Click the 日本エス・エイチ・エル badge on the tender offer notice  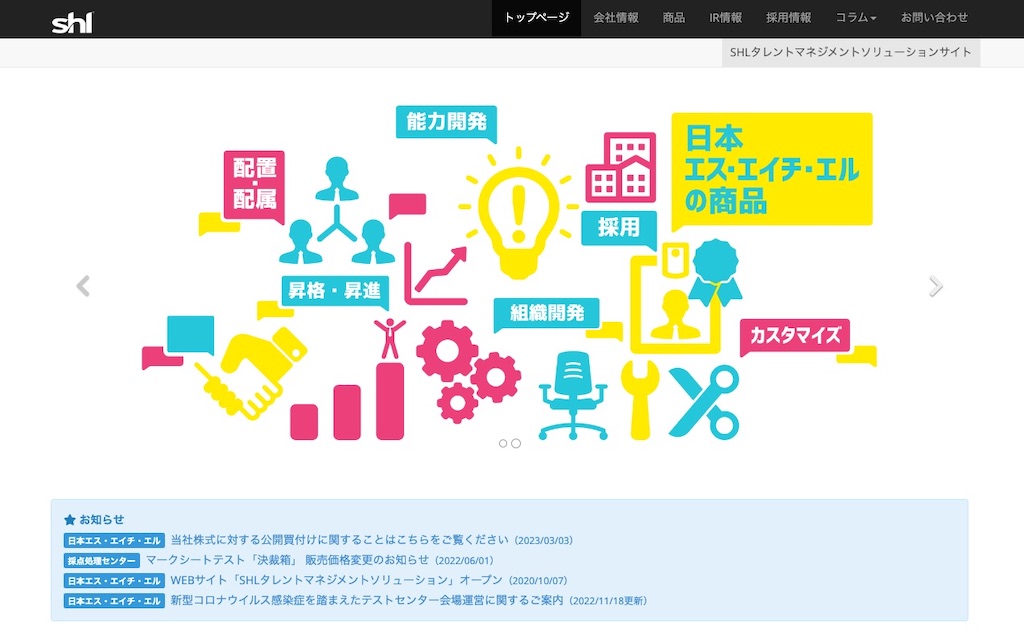[x=113, y=539]
